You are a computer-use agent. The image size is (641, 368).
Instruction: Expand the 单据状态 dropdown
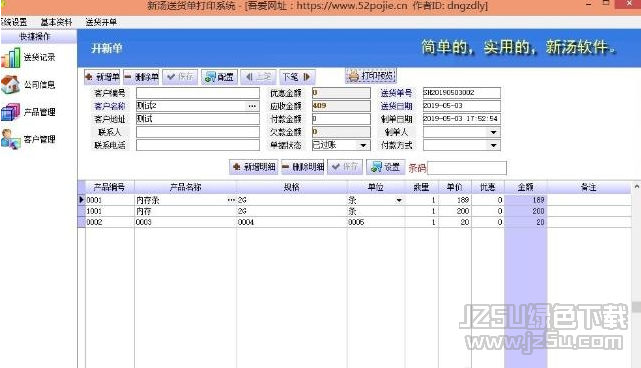(363, 145)
